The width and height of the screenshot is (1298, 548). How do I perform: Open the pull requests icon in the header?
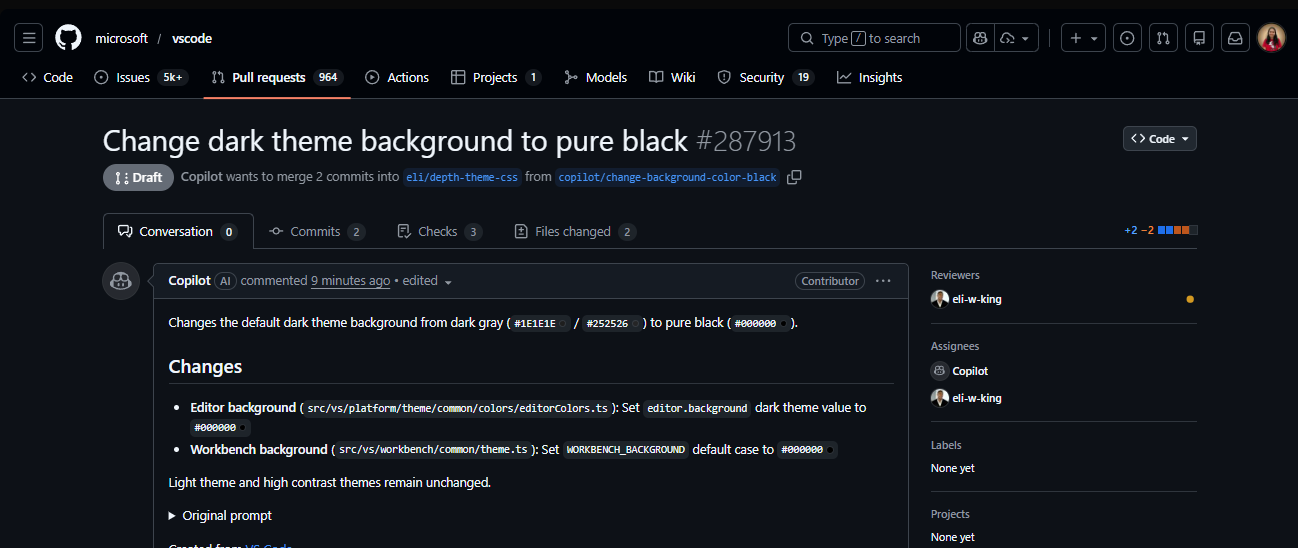(x=1163, y=38)
